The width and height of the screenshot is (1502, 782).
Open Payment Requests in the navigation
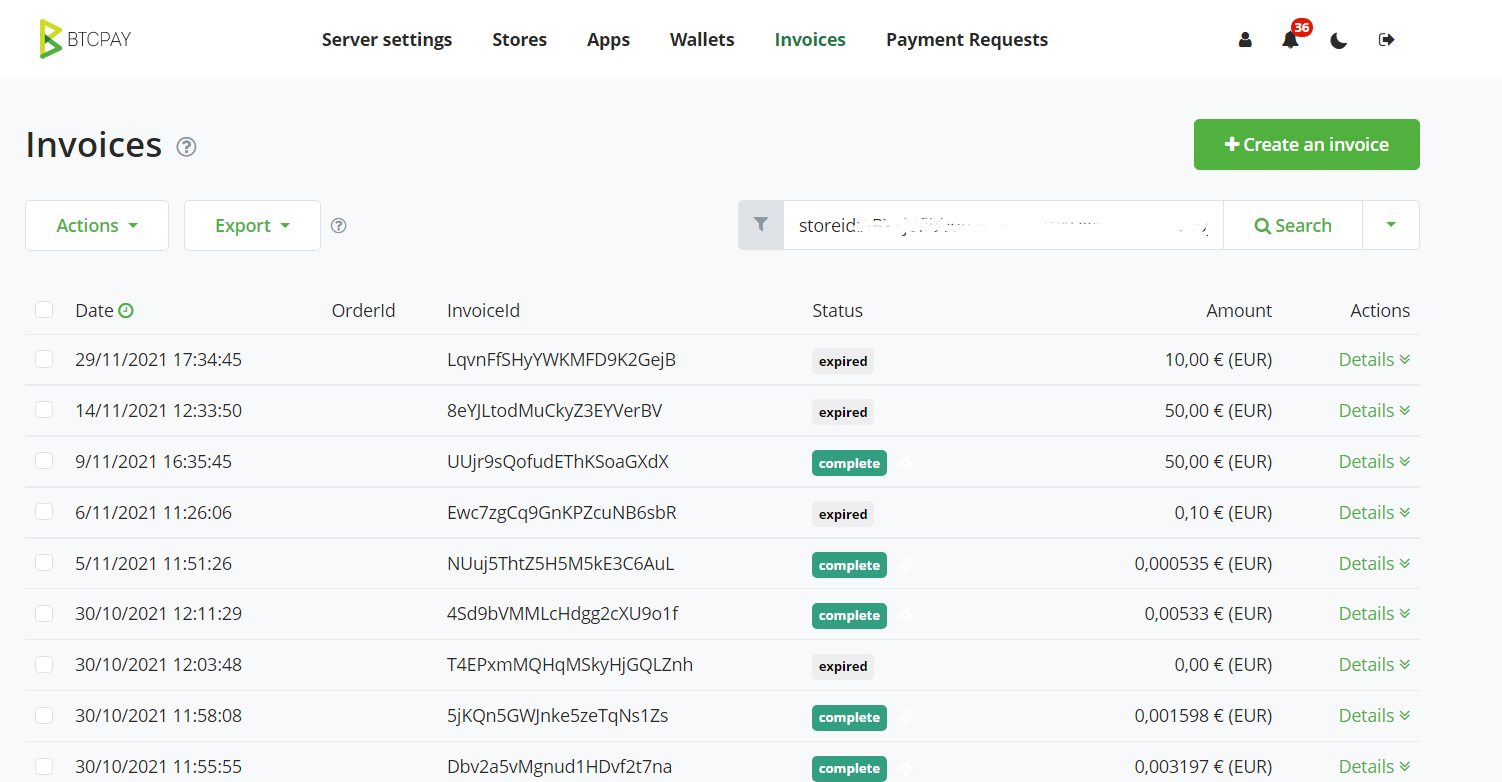(x=967, y=40)
